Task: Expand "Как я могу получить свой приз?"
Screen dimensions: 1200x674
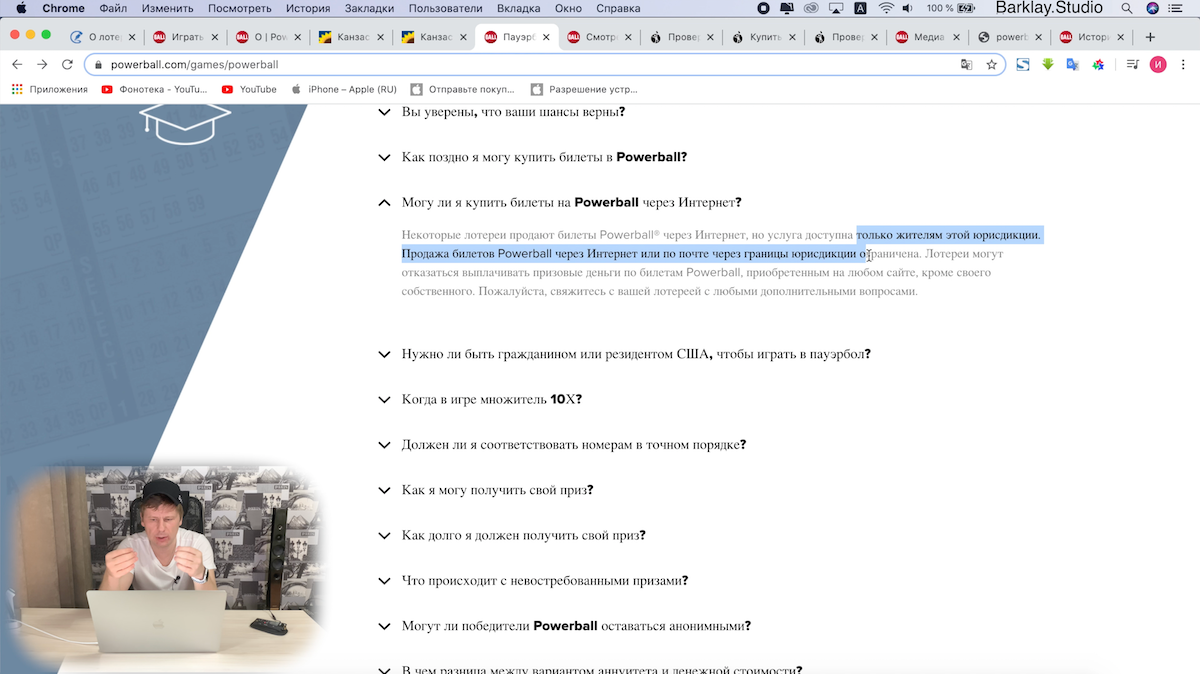Action: click(485, 490)
